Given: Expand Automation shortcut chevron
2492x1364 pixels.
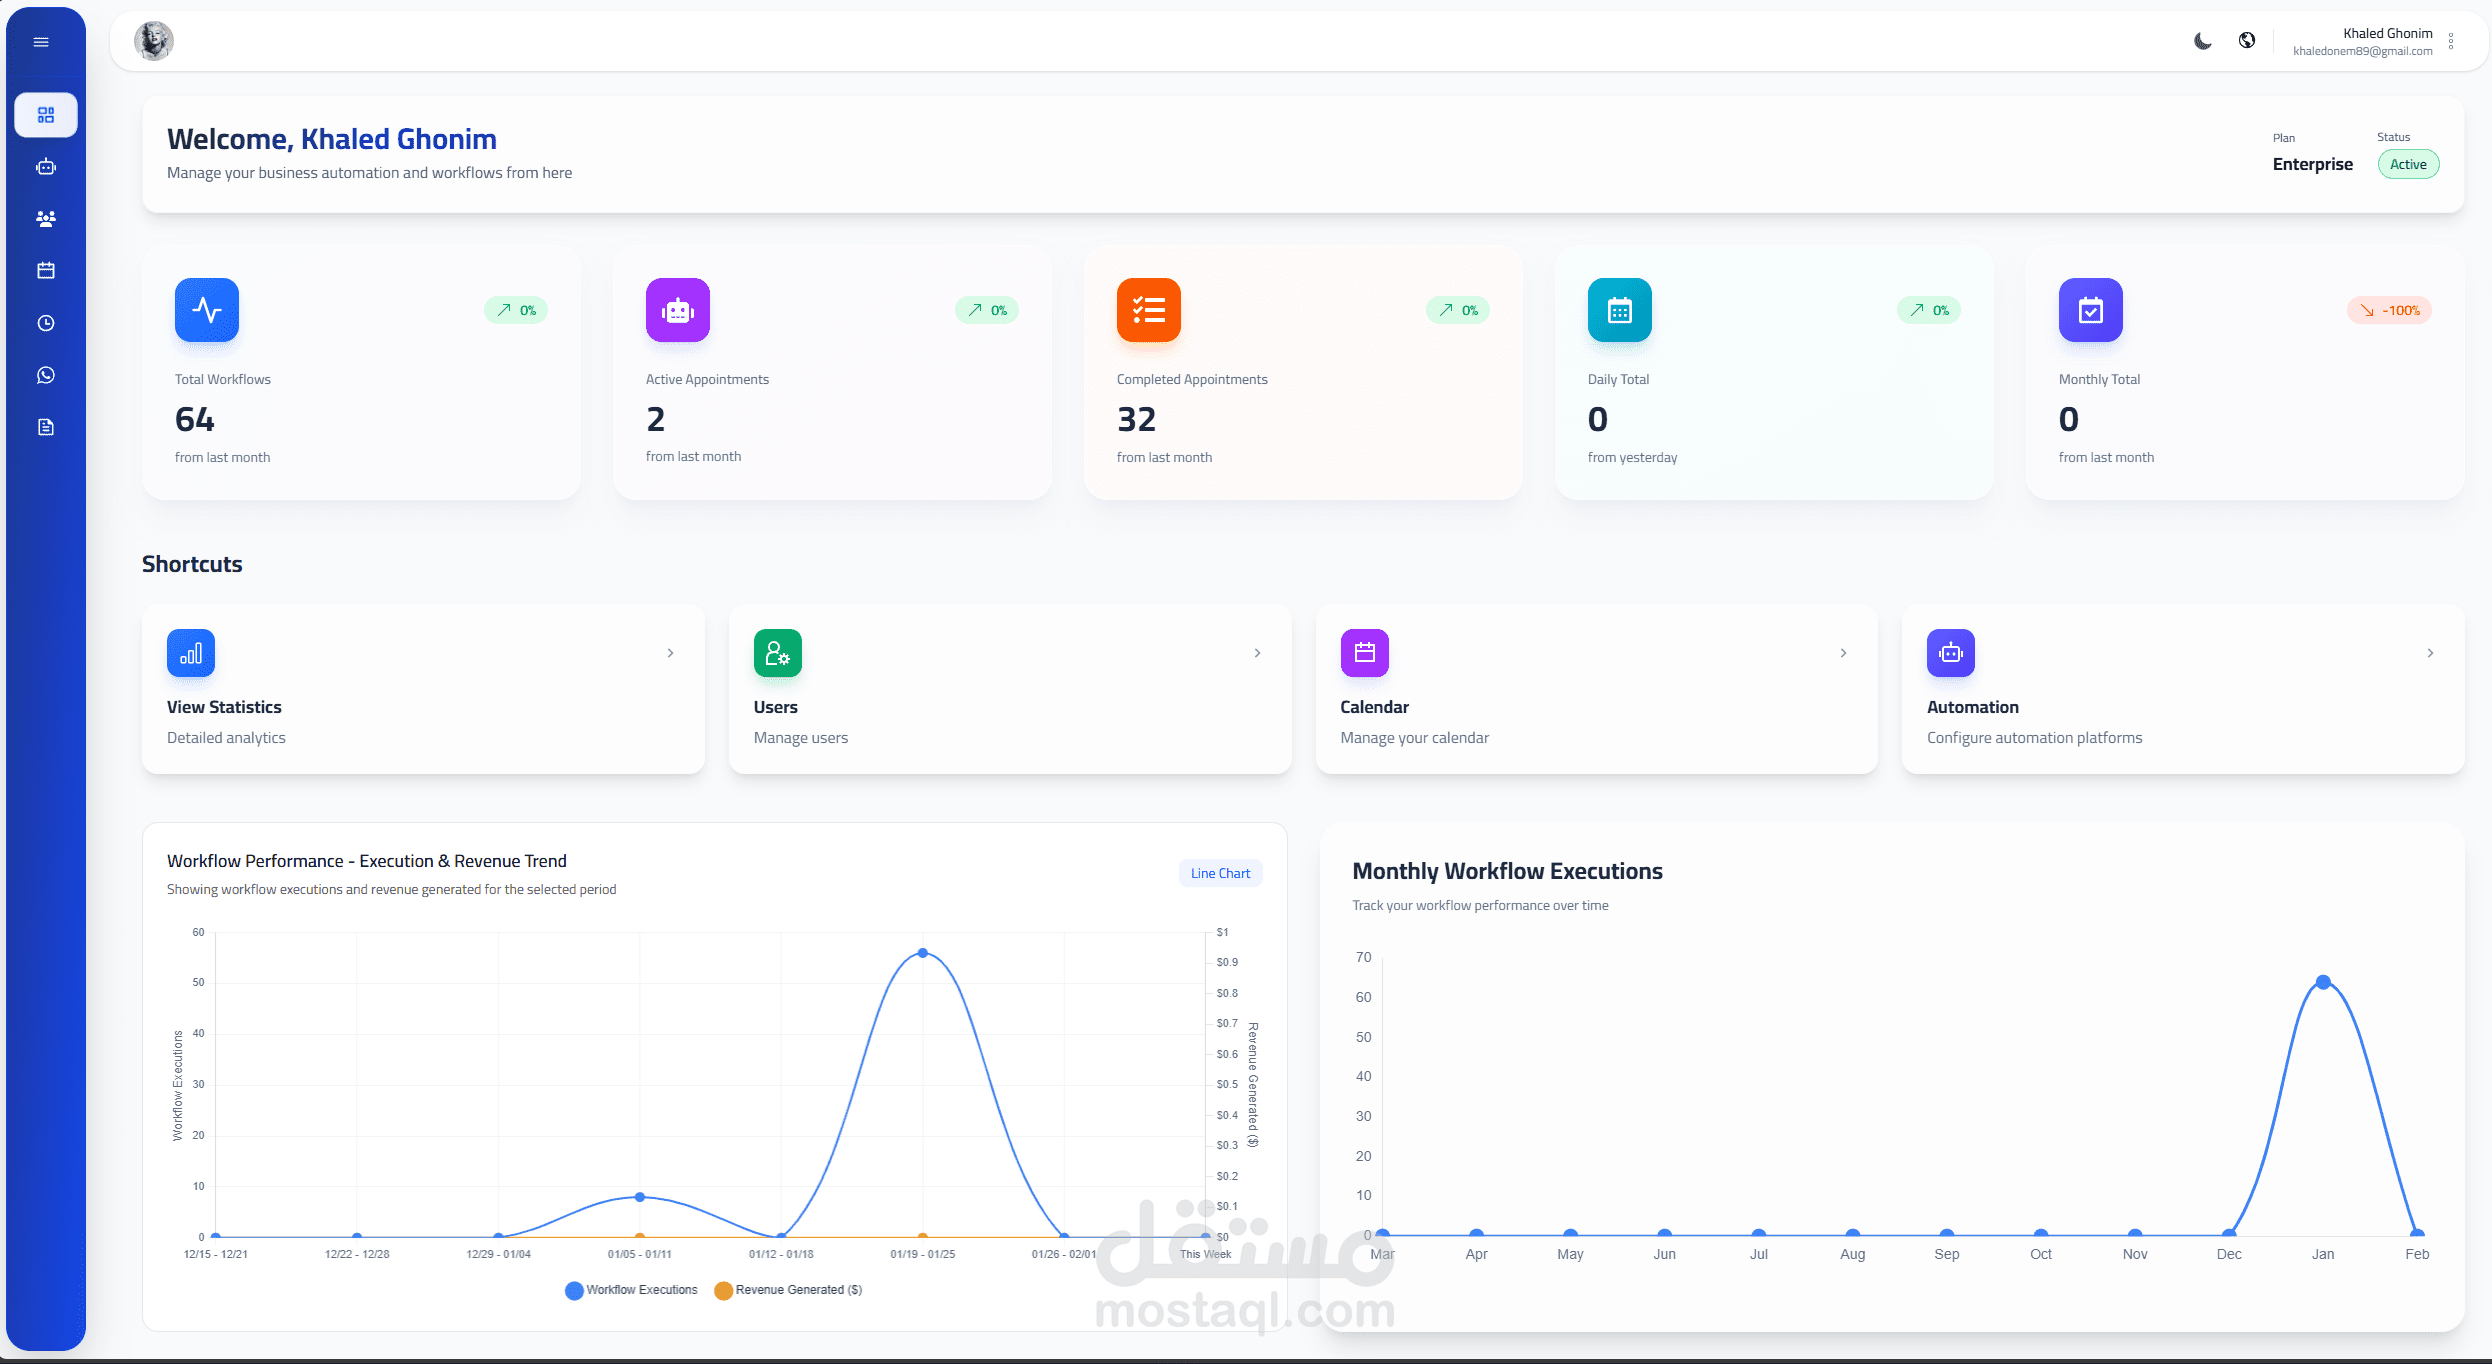Looking at the screenshot, I should pos(2430,653).
